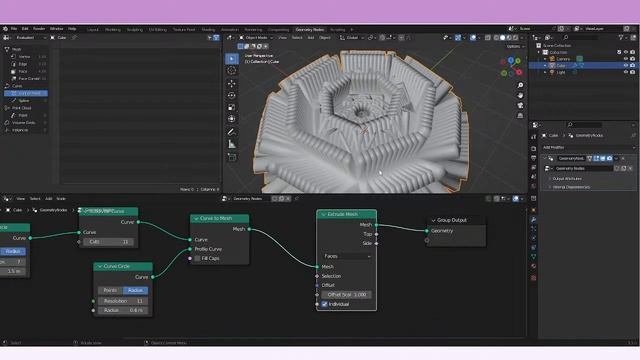Screen dimensions: 640x360
Task: Collapse the Extrude Mesh node chevron
Action: [323, 214]
